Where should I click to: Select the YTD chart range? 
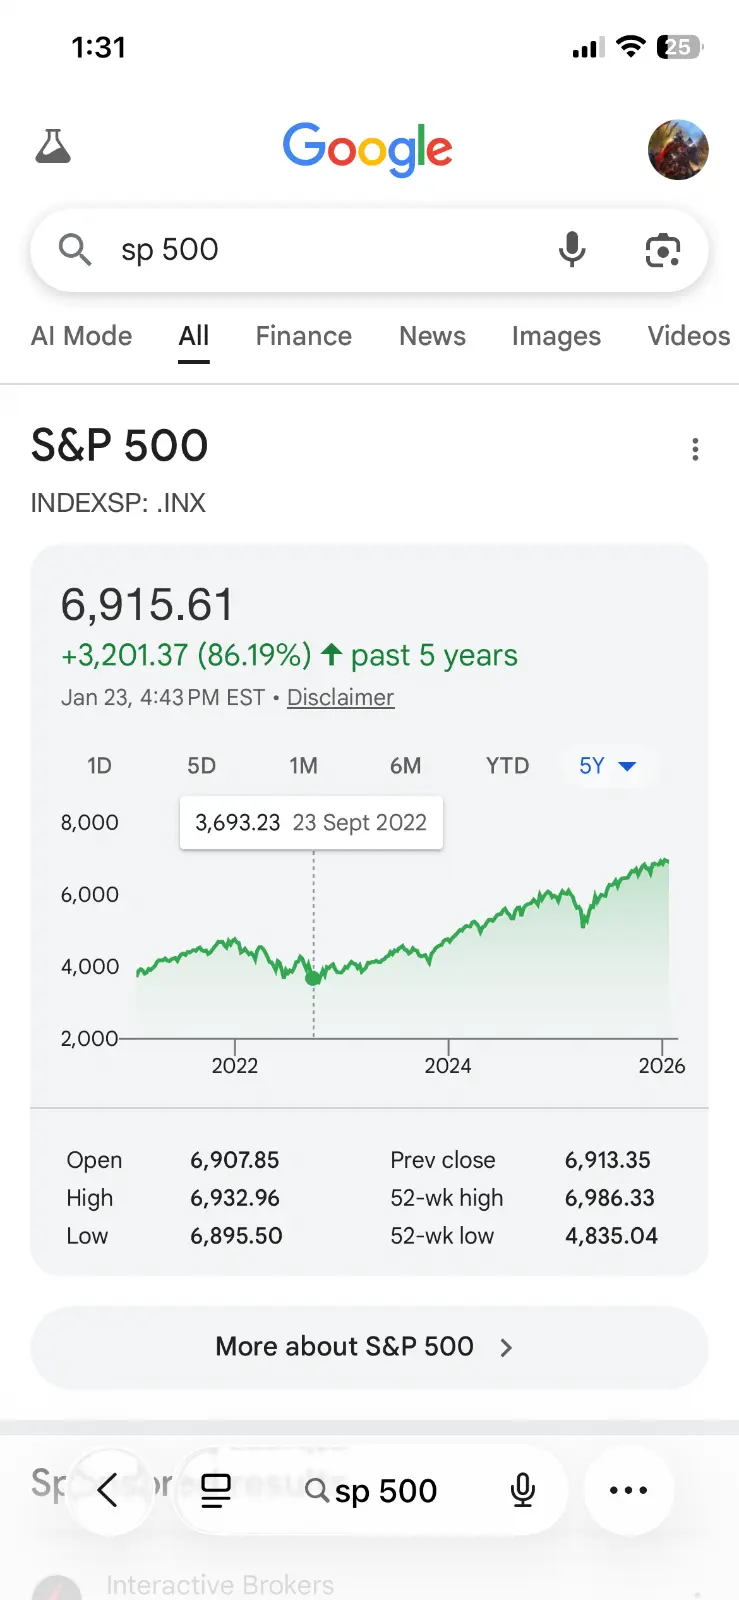(x=507, y=766)
